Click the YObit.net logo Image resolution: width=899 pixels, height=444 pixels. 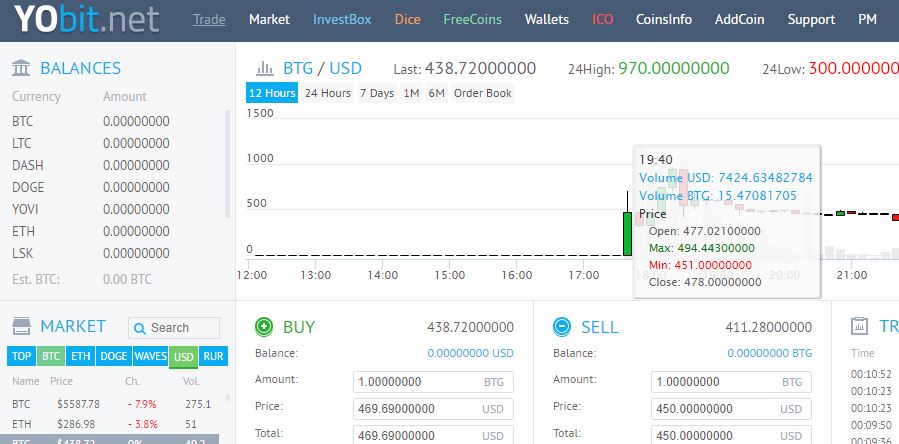86,19
